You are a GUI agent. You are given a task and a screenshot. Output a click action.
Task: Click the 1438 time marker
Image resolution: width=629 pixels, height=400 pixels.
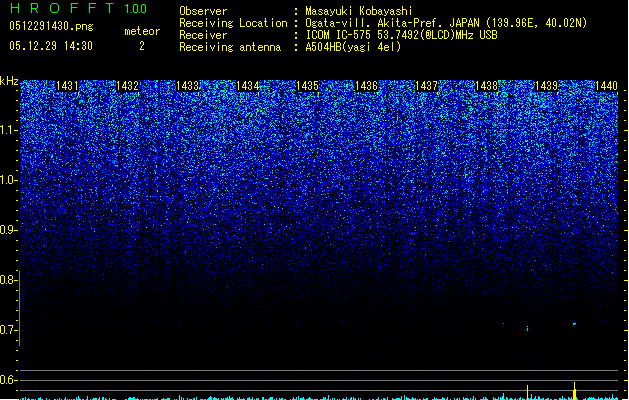coord(486,86)
